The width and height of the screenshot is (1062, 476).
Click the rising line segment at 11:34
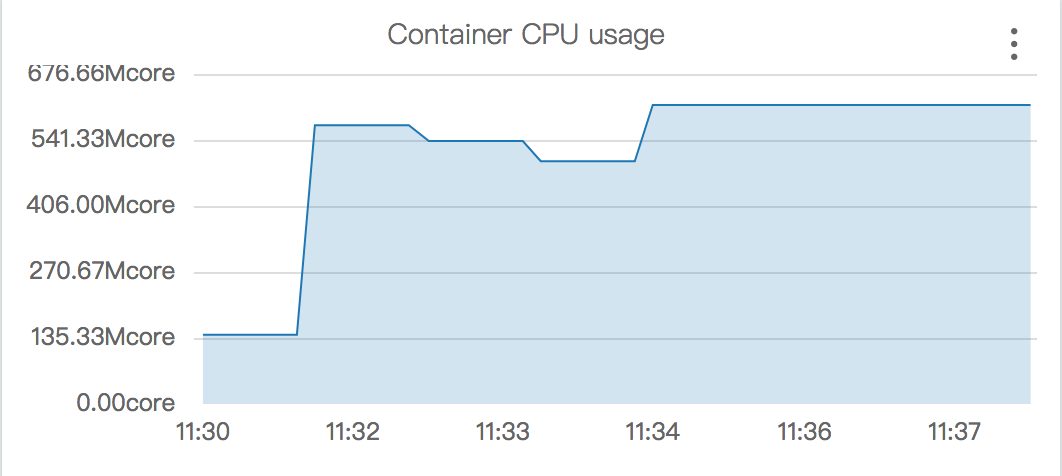(x=644, y=133)
